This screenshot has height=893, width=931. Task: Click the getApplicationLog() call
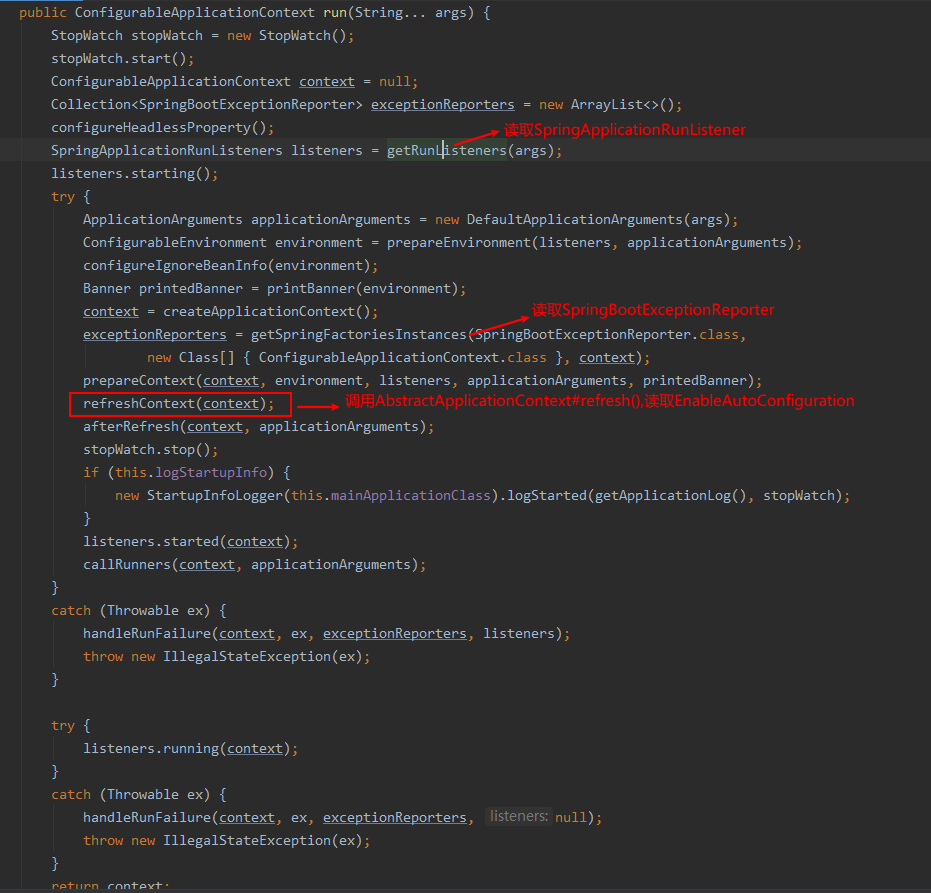(670, 496)
